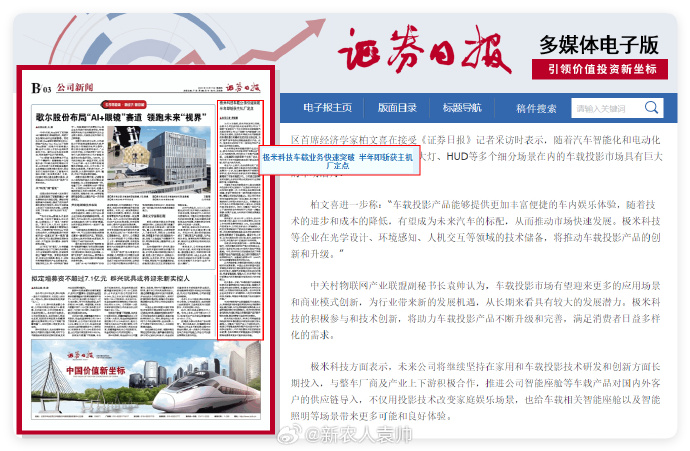This screenshot has height=451, width=690.
Task: Click the 中国价值新坐标 train advertisement
Action: [x=146, y=379]
